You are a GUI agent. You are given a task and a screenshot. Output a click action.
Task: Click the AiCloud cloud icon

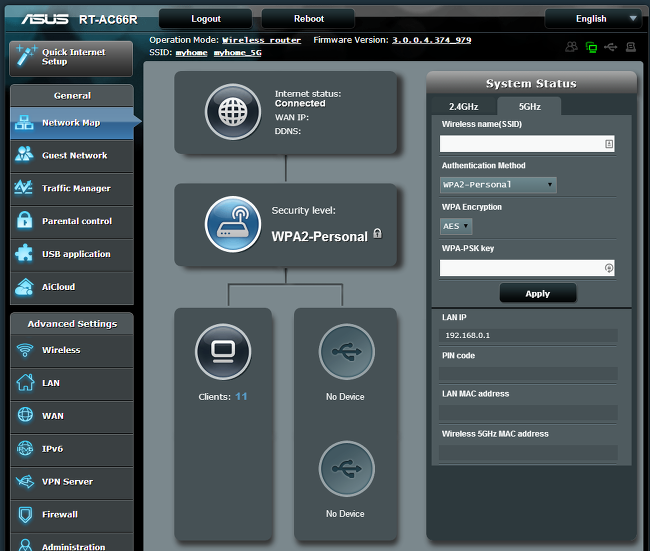tap(24, 286)
